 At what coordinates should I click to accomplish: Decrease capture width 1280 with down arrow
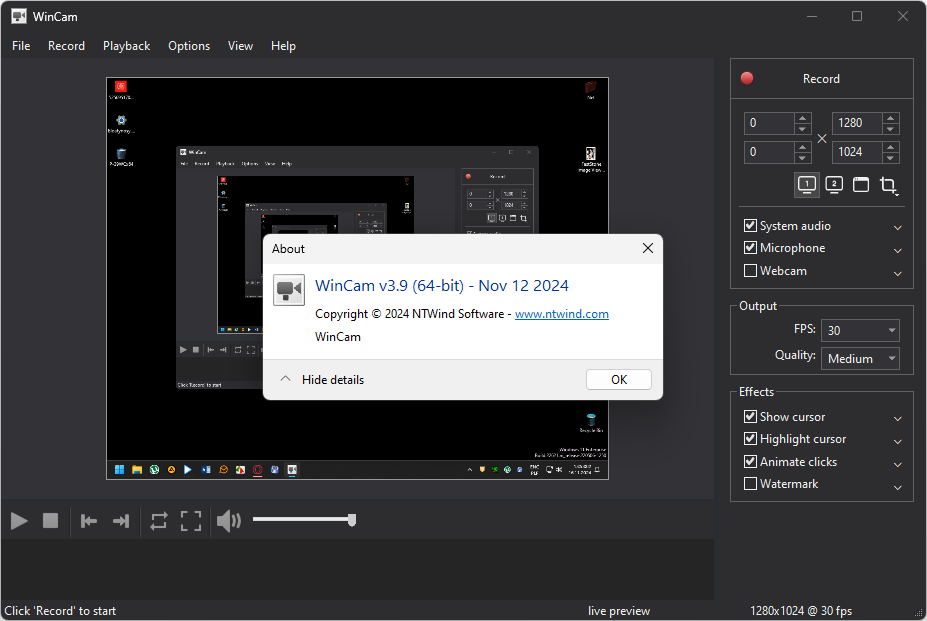[891, 129]
